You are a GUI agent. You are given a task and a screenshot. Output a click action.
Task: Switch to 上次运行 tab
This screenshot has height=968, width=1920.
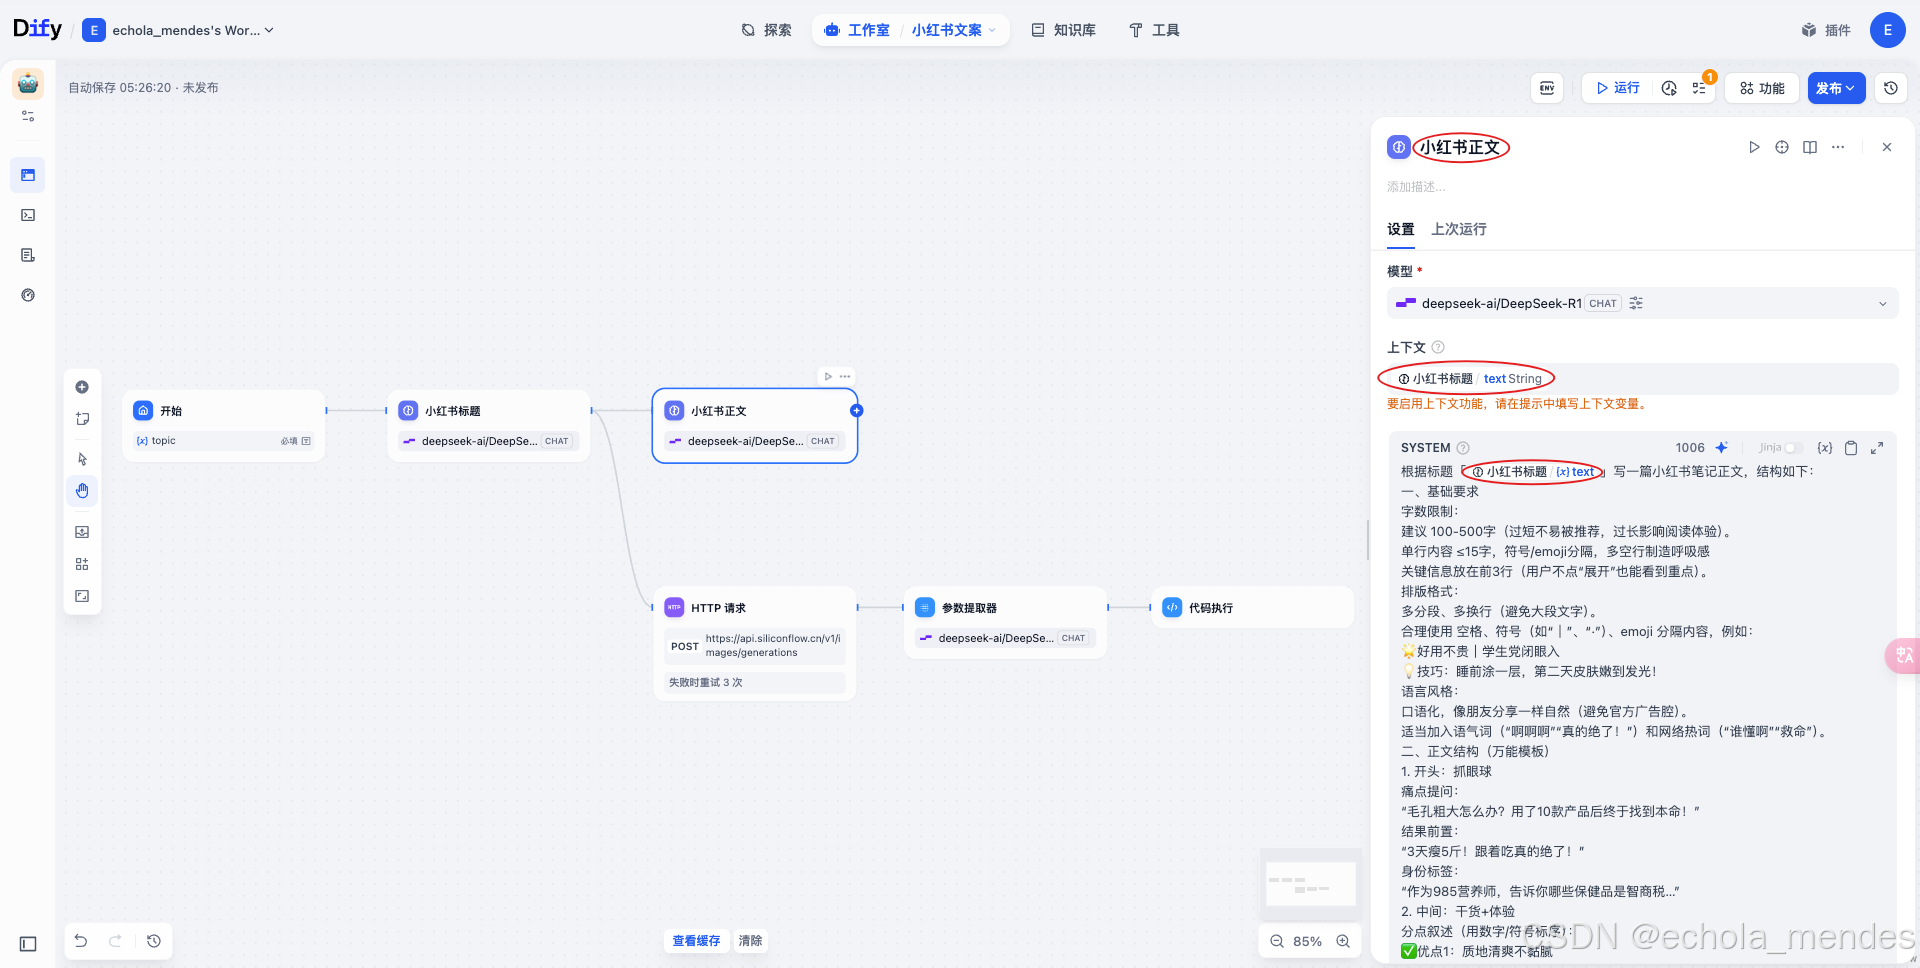click(x=1459, y=229)
